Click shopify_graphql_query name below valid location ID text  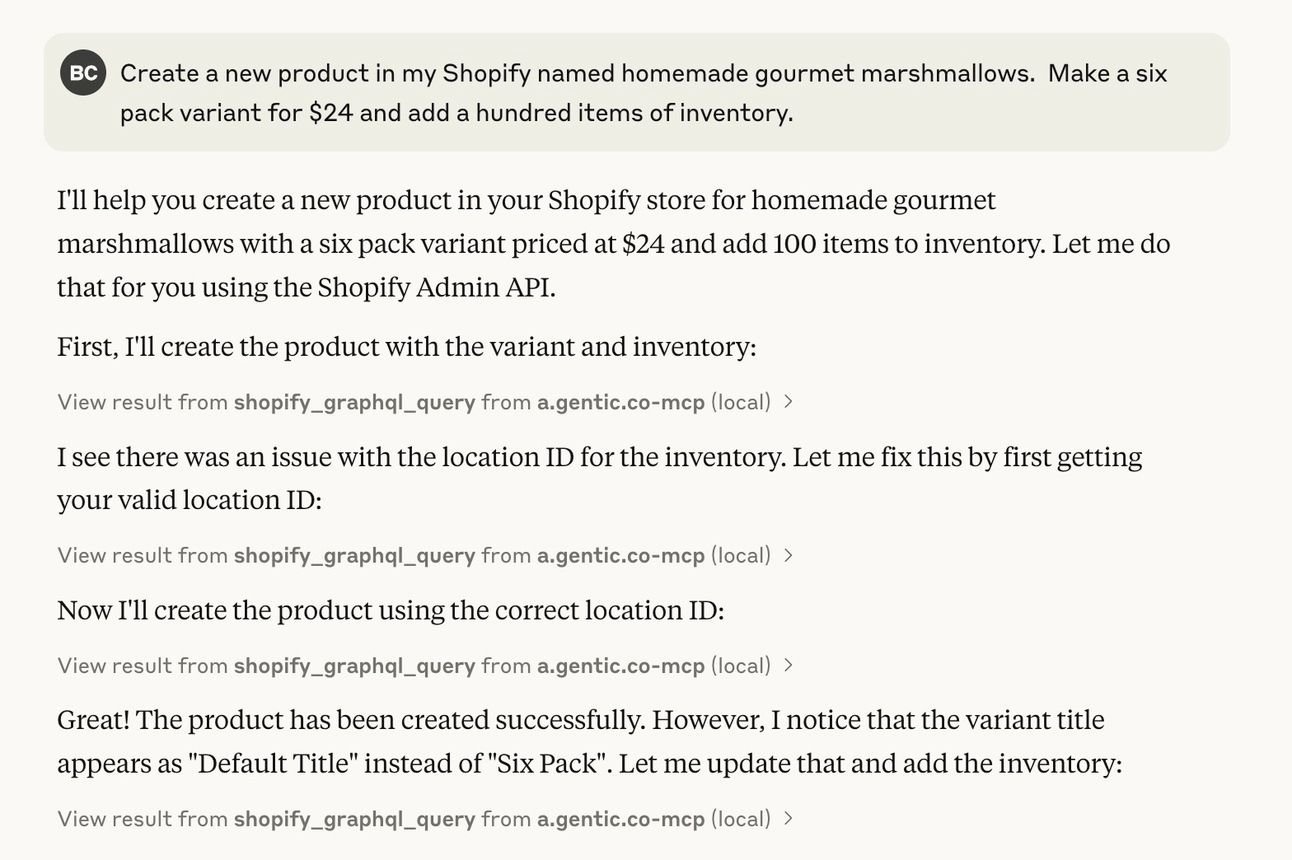[x=354, y=555]
